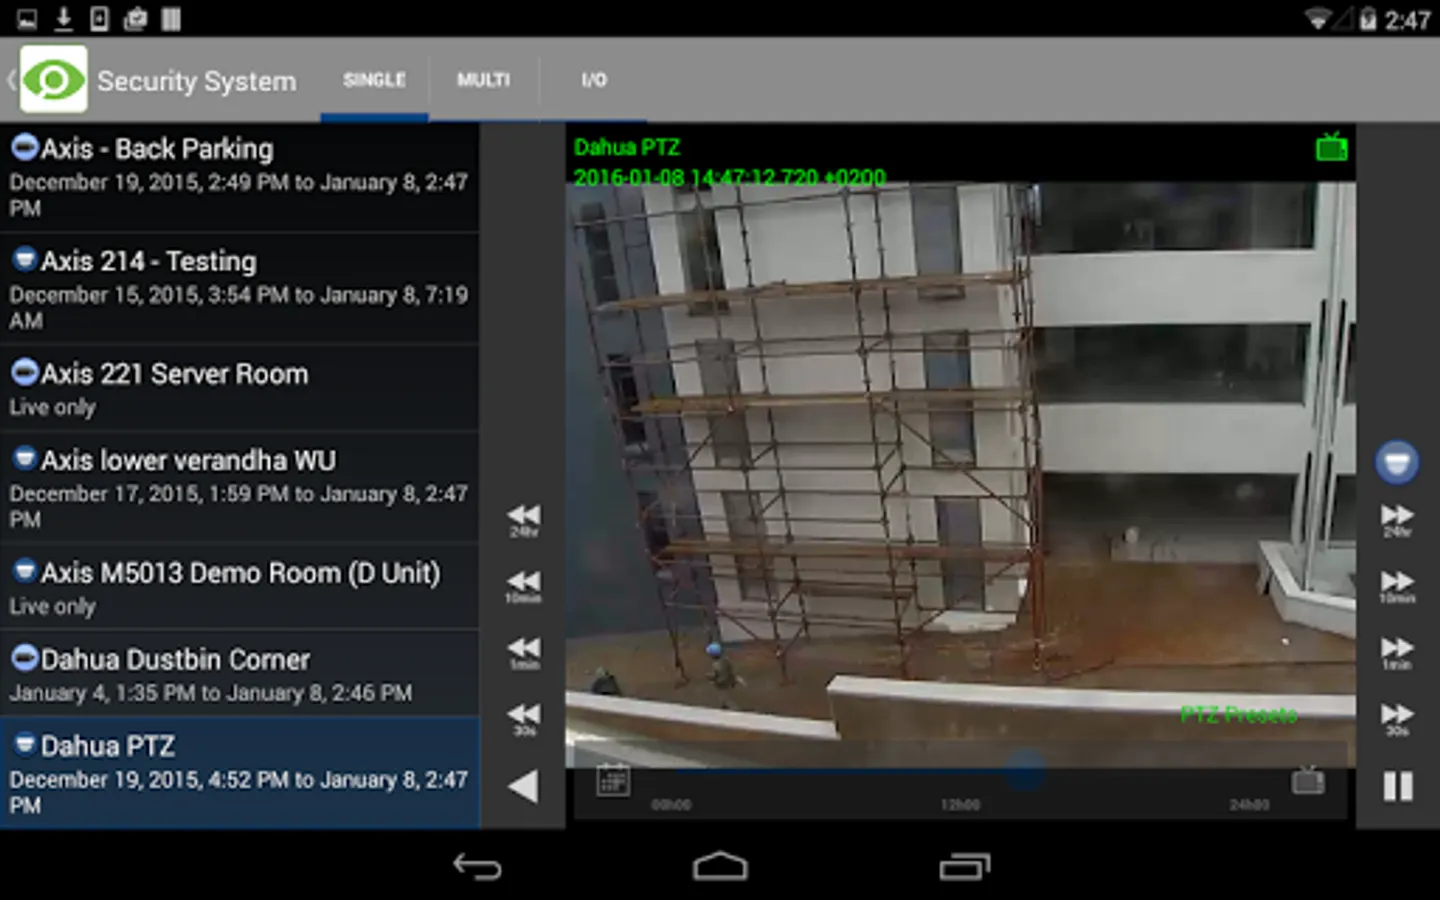
Task: Tap the Security System app logo
Action: coord(54,79)
